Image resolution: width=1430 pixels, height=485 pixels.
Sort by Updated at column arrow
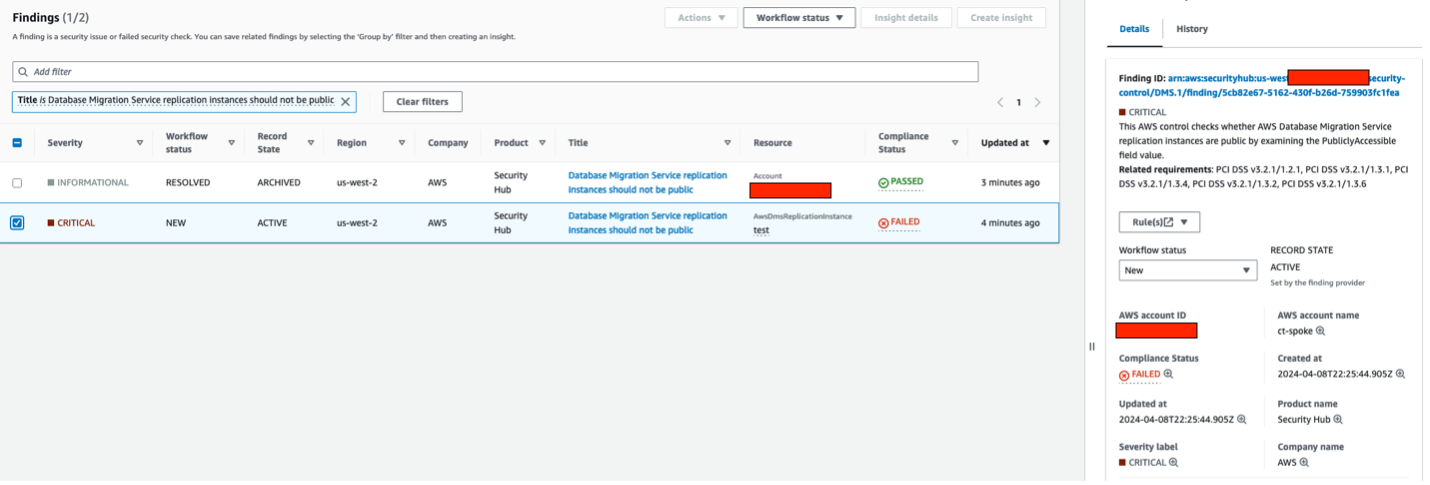(1046, 143)
